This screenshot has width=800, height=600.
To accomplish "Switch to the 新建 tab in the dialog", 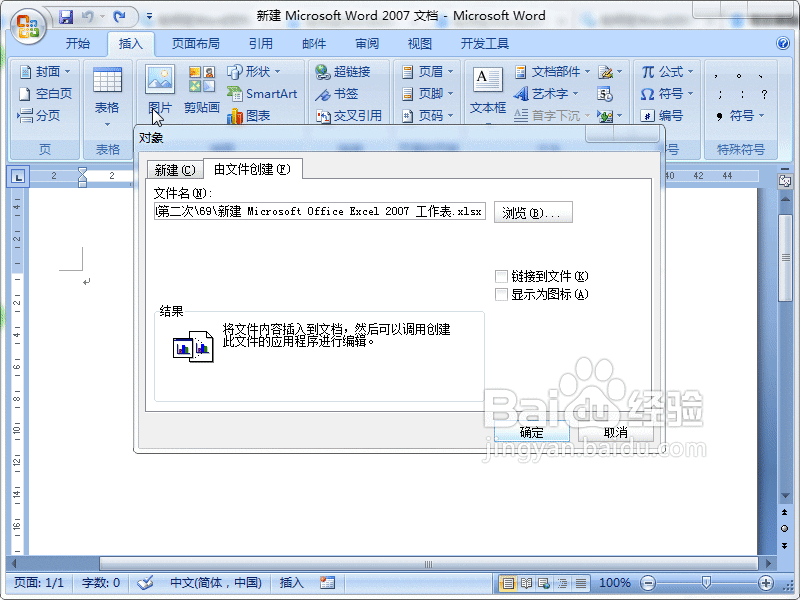I will click(173, 169).
